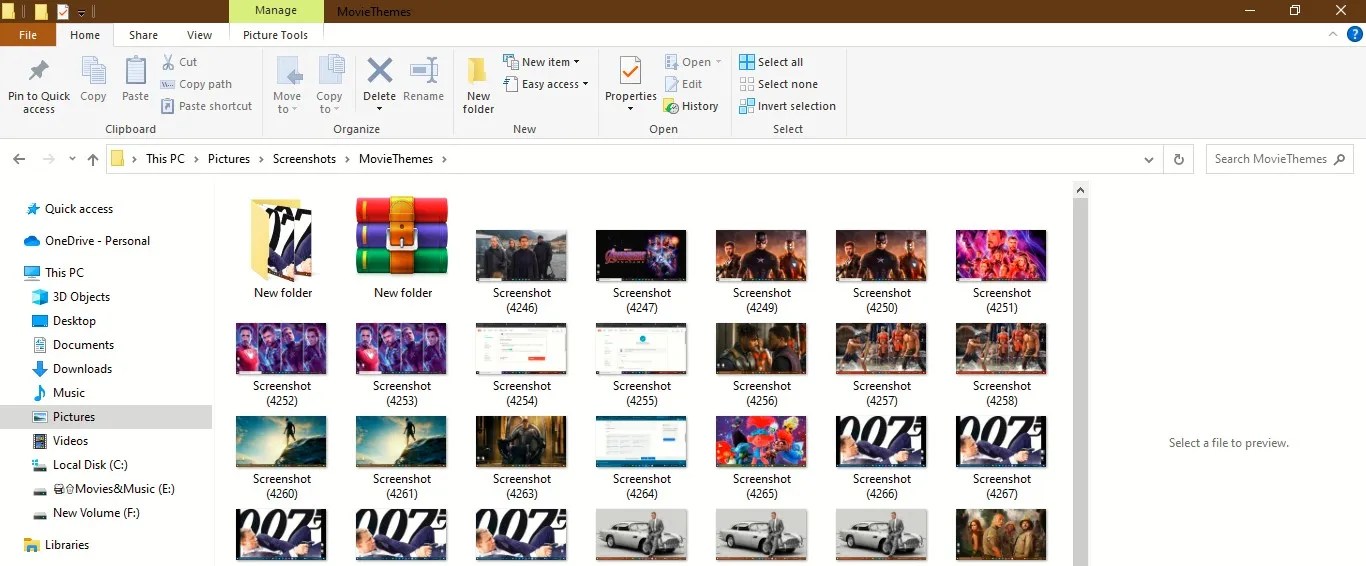Click the History command
The width and height of the screenshot is (1366, 566).
pos(692,106)
